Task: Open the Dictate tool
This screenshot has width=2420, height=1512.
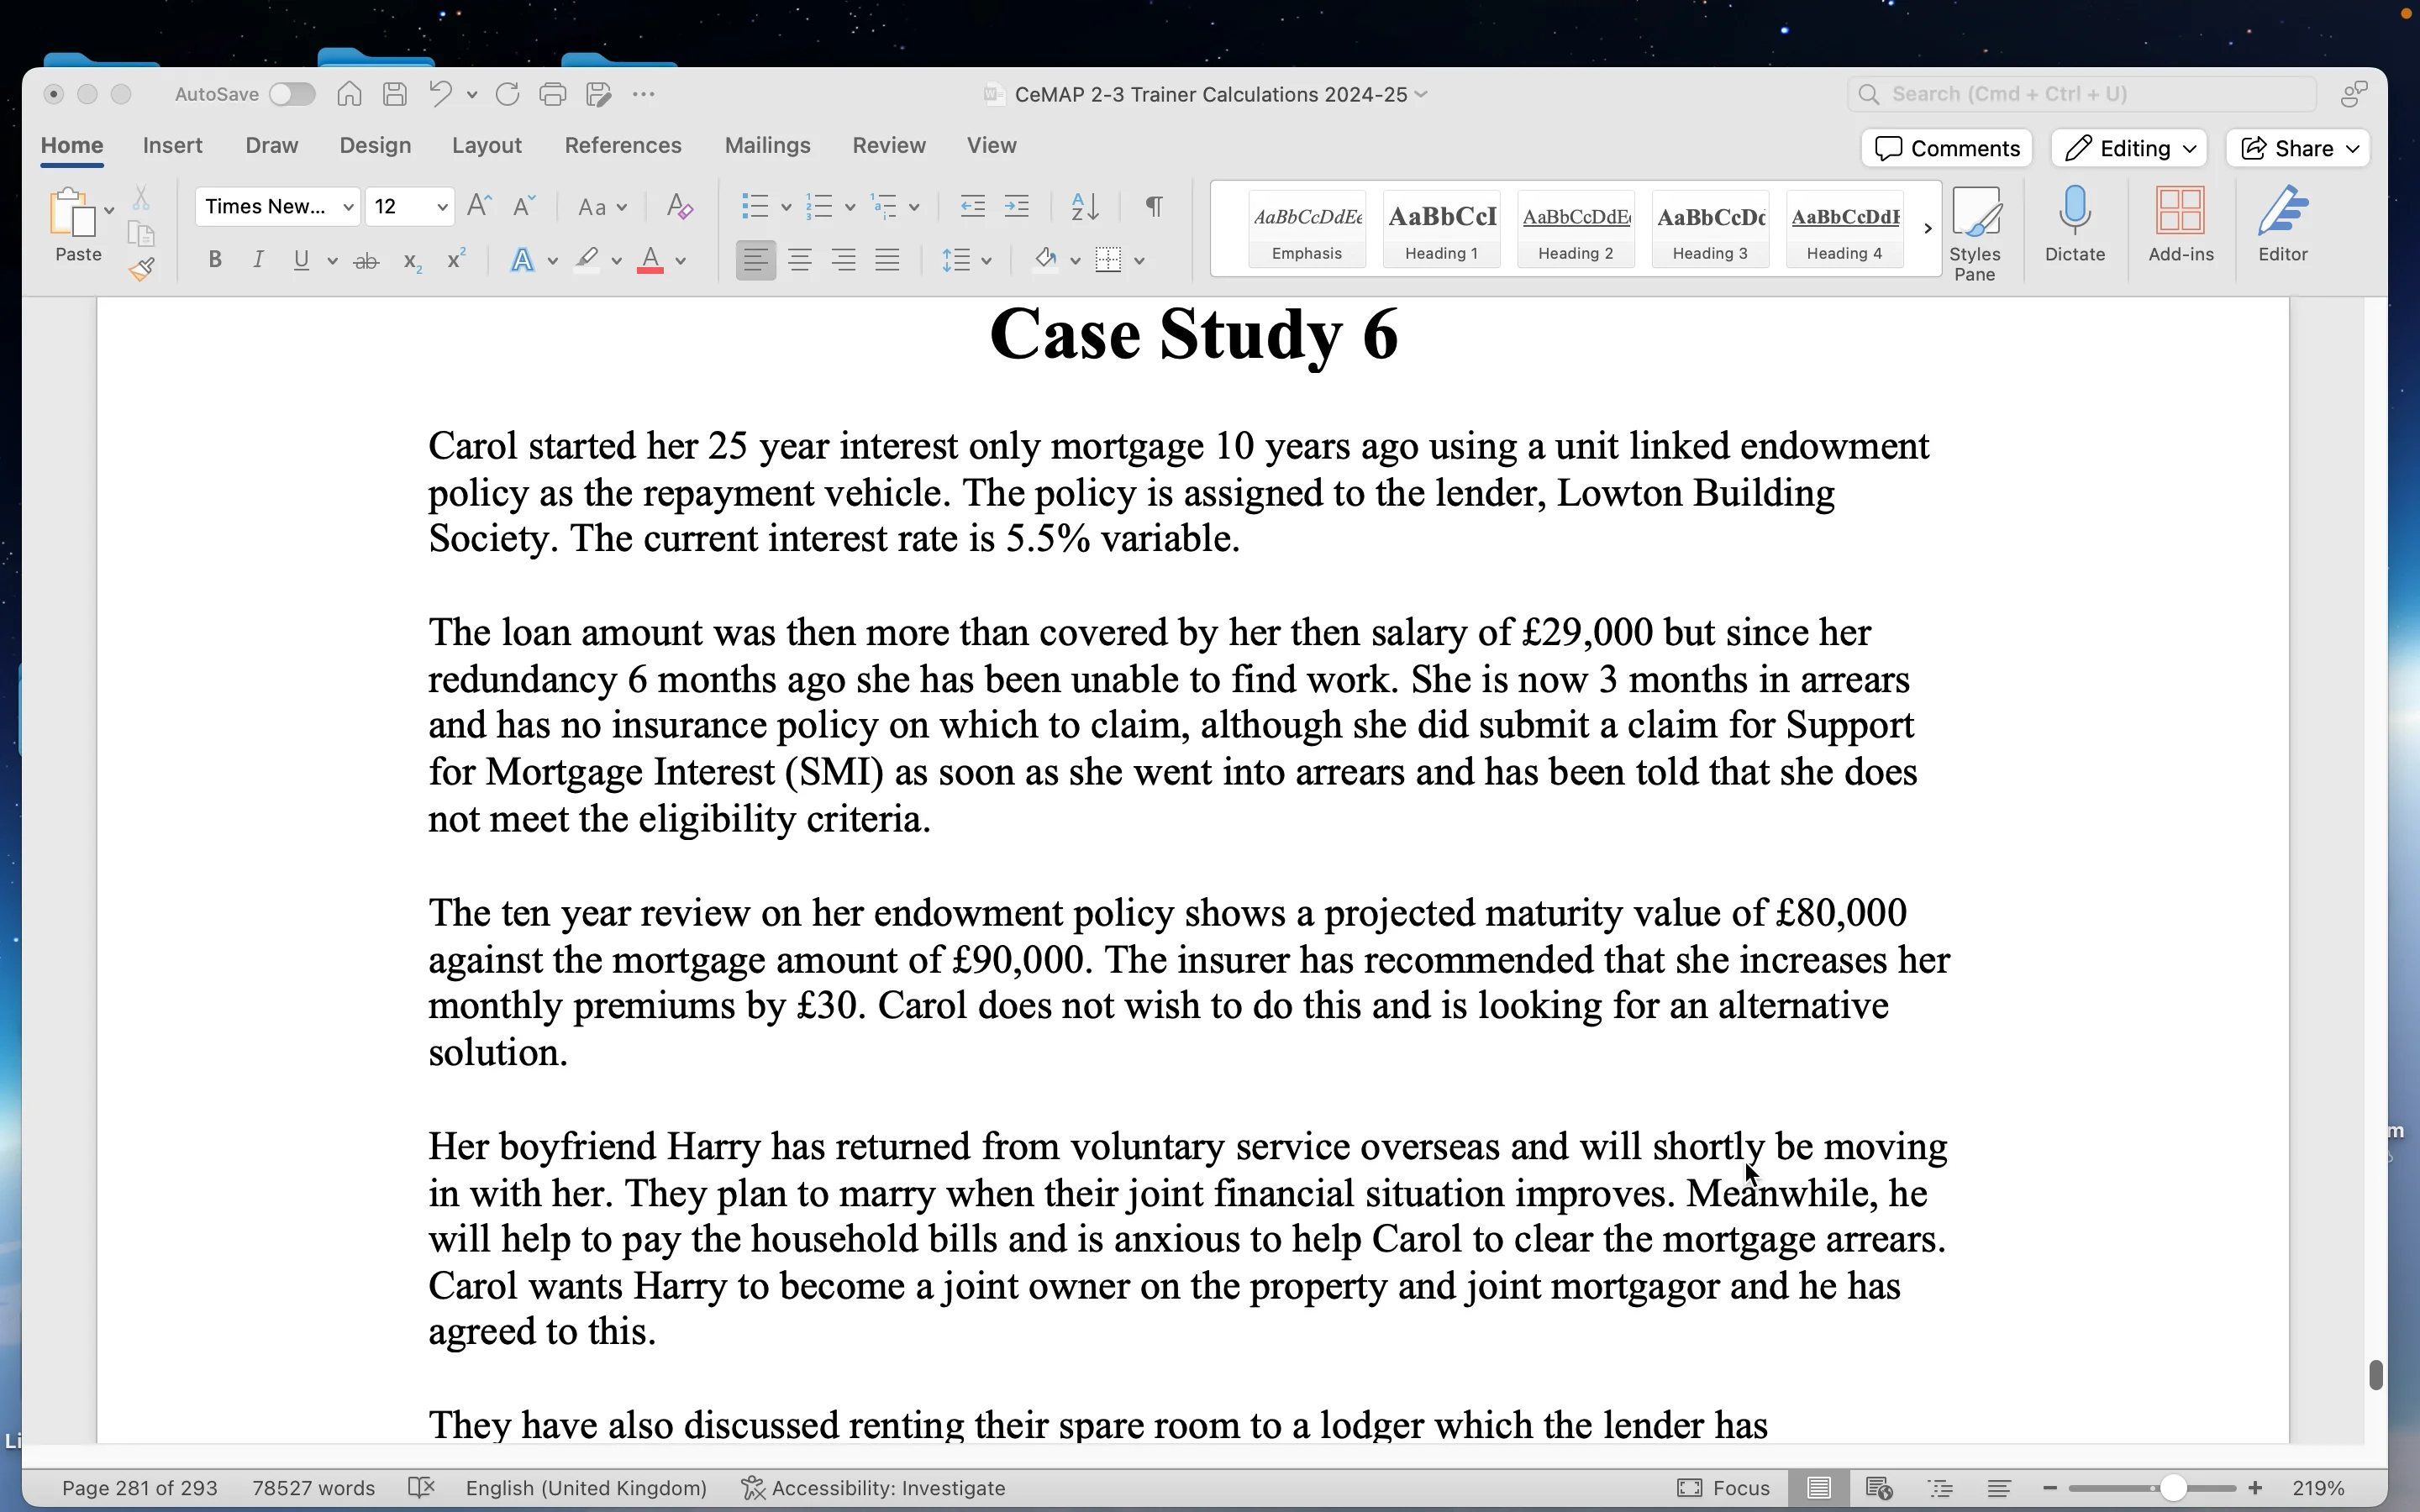Action: [x=2074, y=225]
